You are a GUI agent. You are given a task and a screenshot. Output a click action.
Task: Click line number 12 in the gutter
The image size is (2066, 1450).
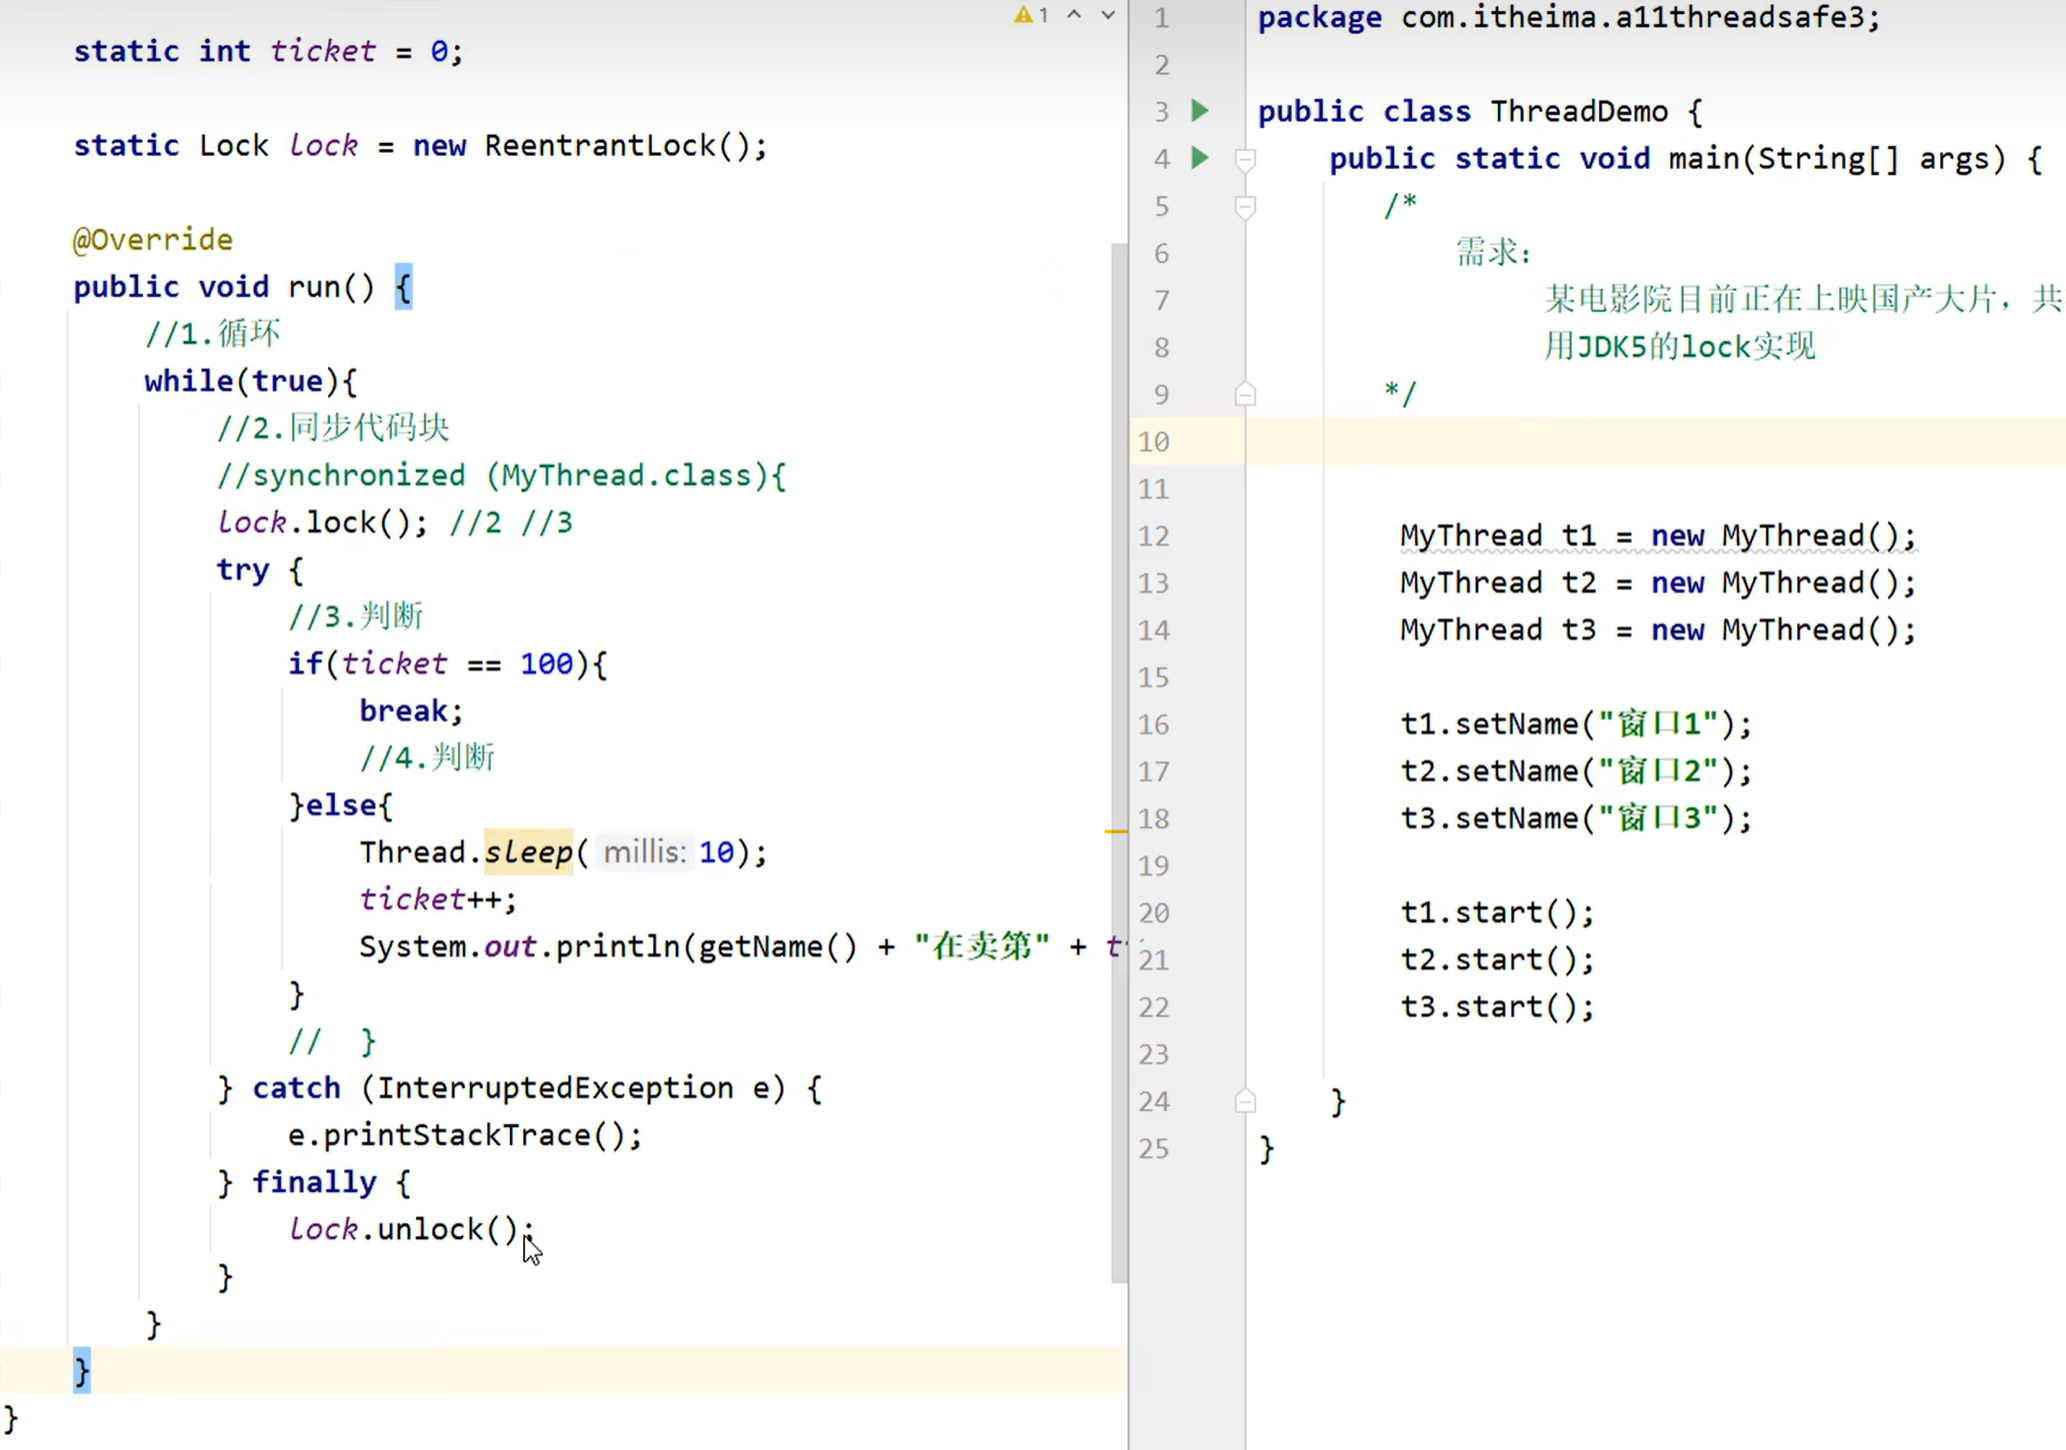coord(1153,536)
